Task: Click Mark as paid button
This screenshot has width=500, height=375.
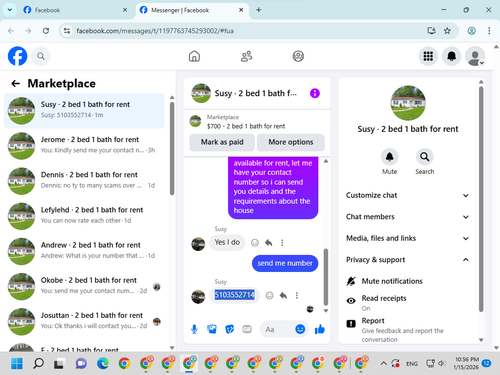Action: pyautogui.click(x=222, y=142)
